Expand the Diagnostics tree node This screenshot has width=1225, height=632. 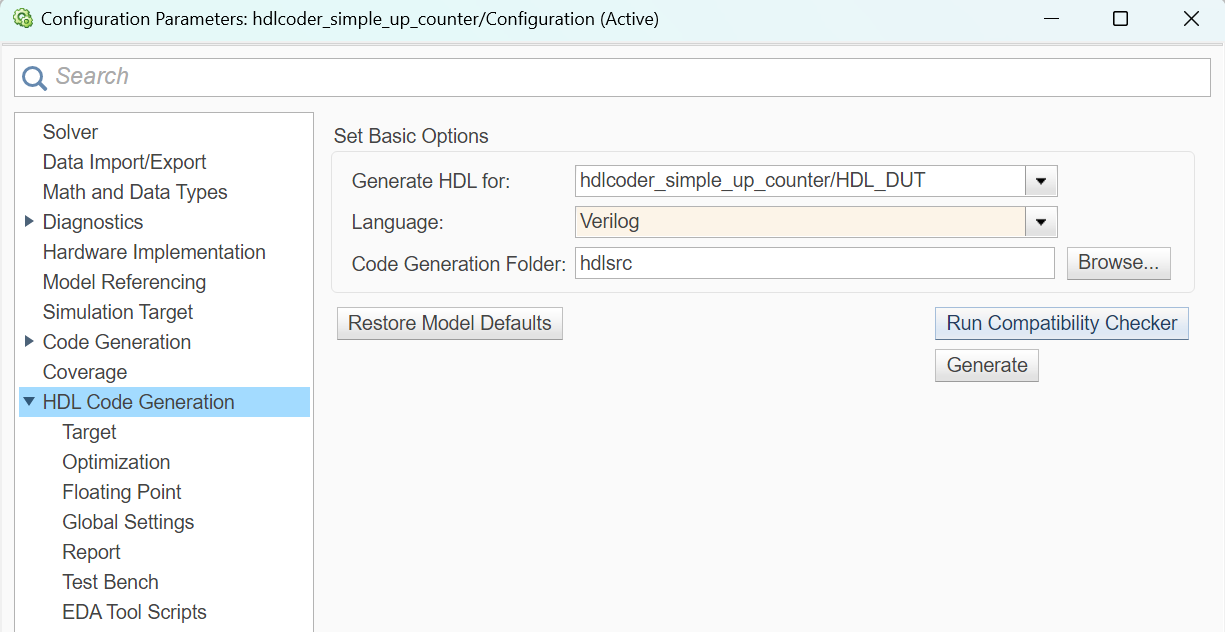pos(28,222)
